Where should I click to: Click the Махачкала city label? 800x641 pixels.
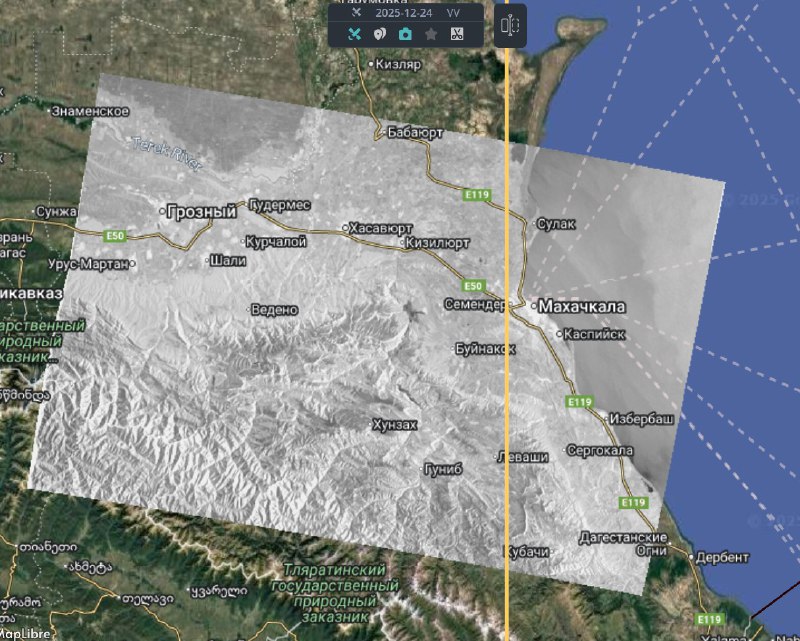point(581,307)
